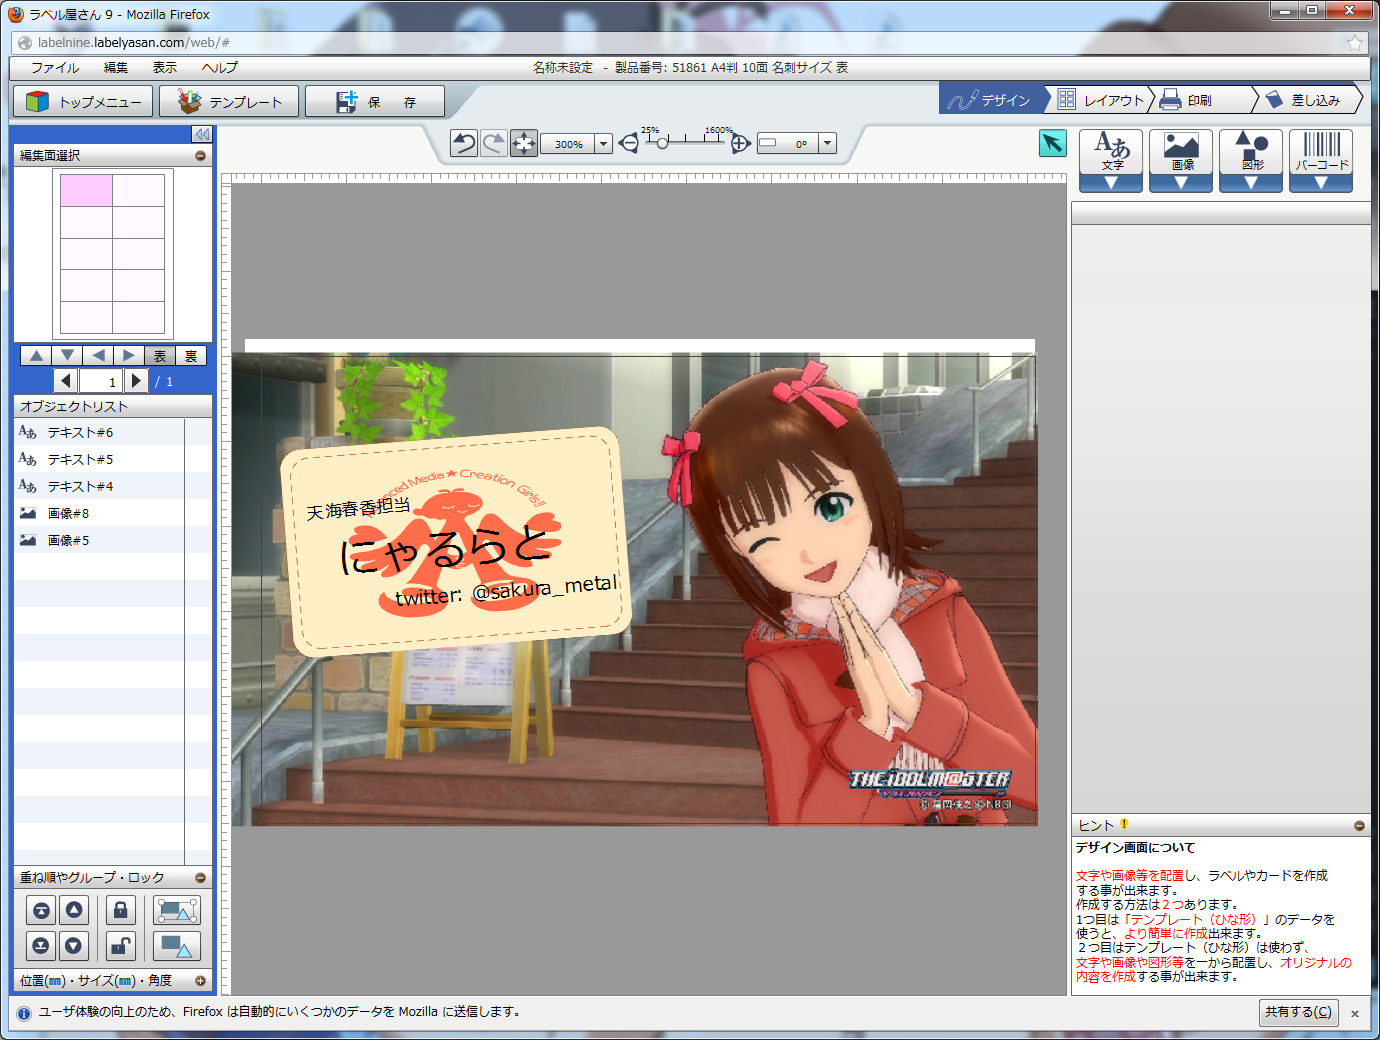Switch to the back side 裏
The width and height of the screenshot is (1380, 1040).
[191, 356]
